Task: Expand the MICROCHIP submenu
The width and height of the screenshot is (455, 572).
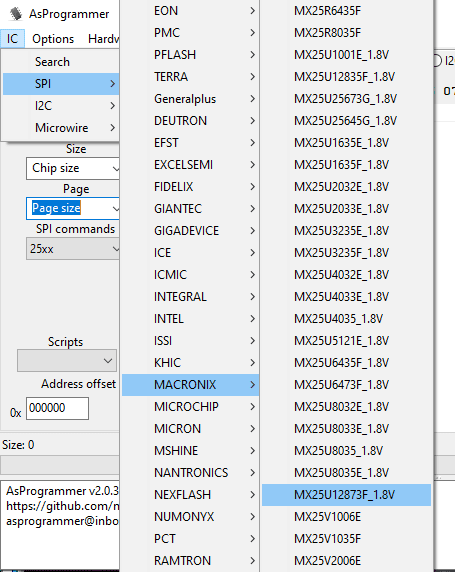Action: (190, 406)
